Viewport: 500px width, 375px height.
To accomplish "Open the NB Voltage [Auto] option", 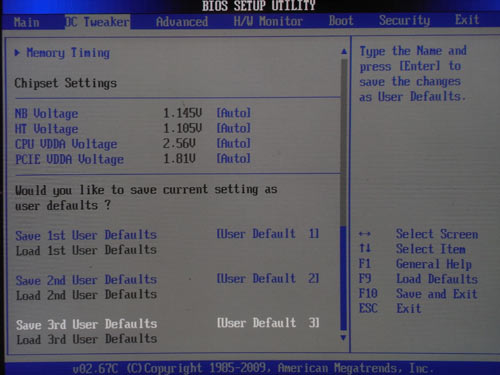I will (x=233, y=113).
